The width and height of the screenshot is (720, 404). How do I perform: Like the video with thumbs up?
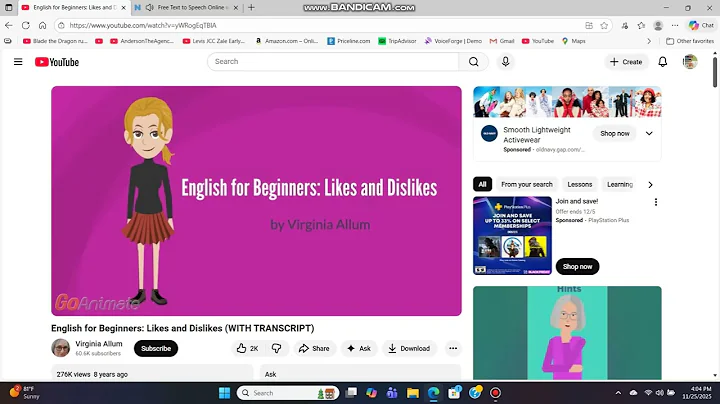[x=247, y=348]
